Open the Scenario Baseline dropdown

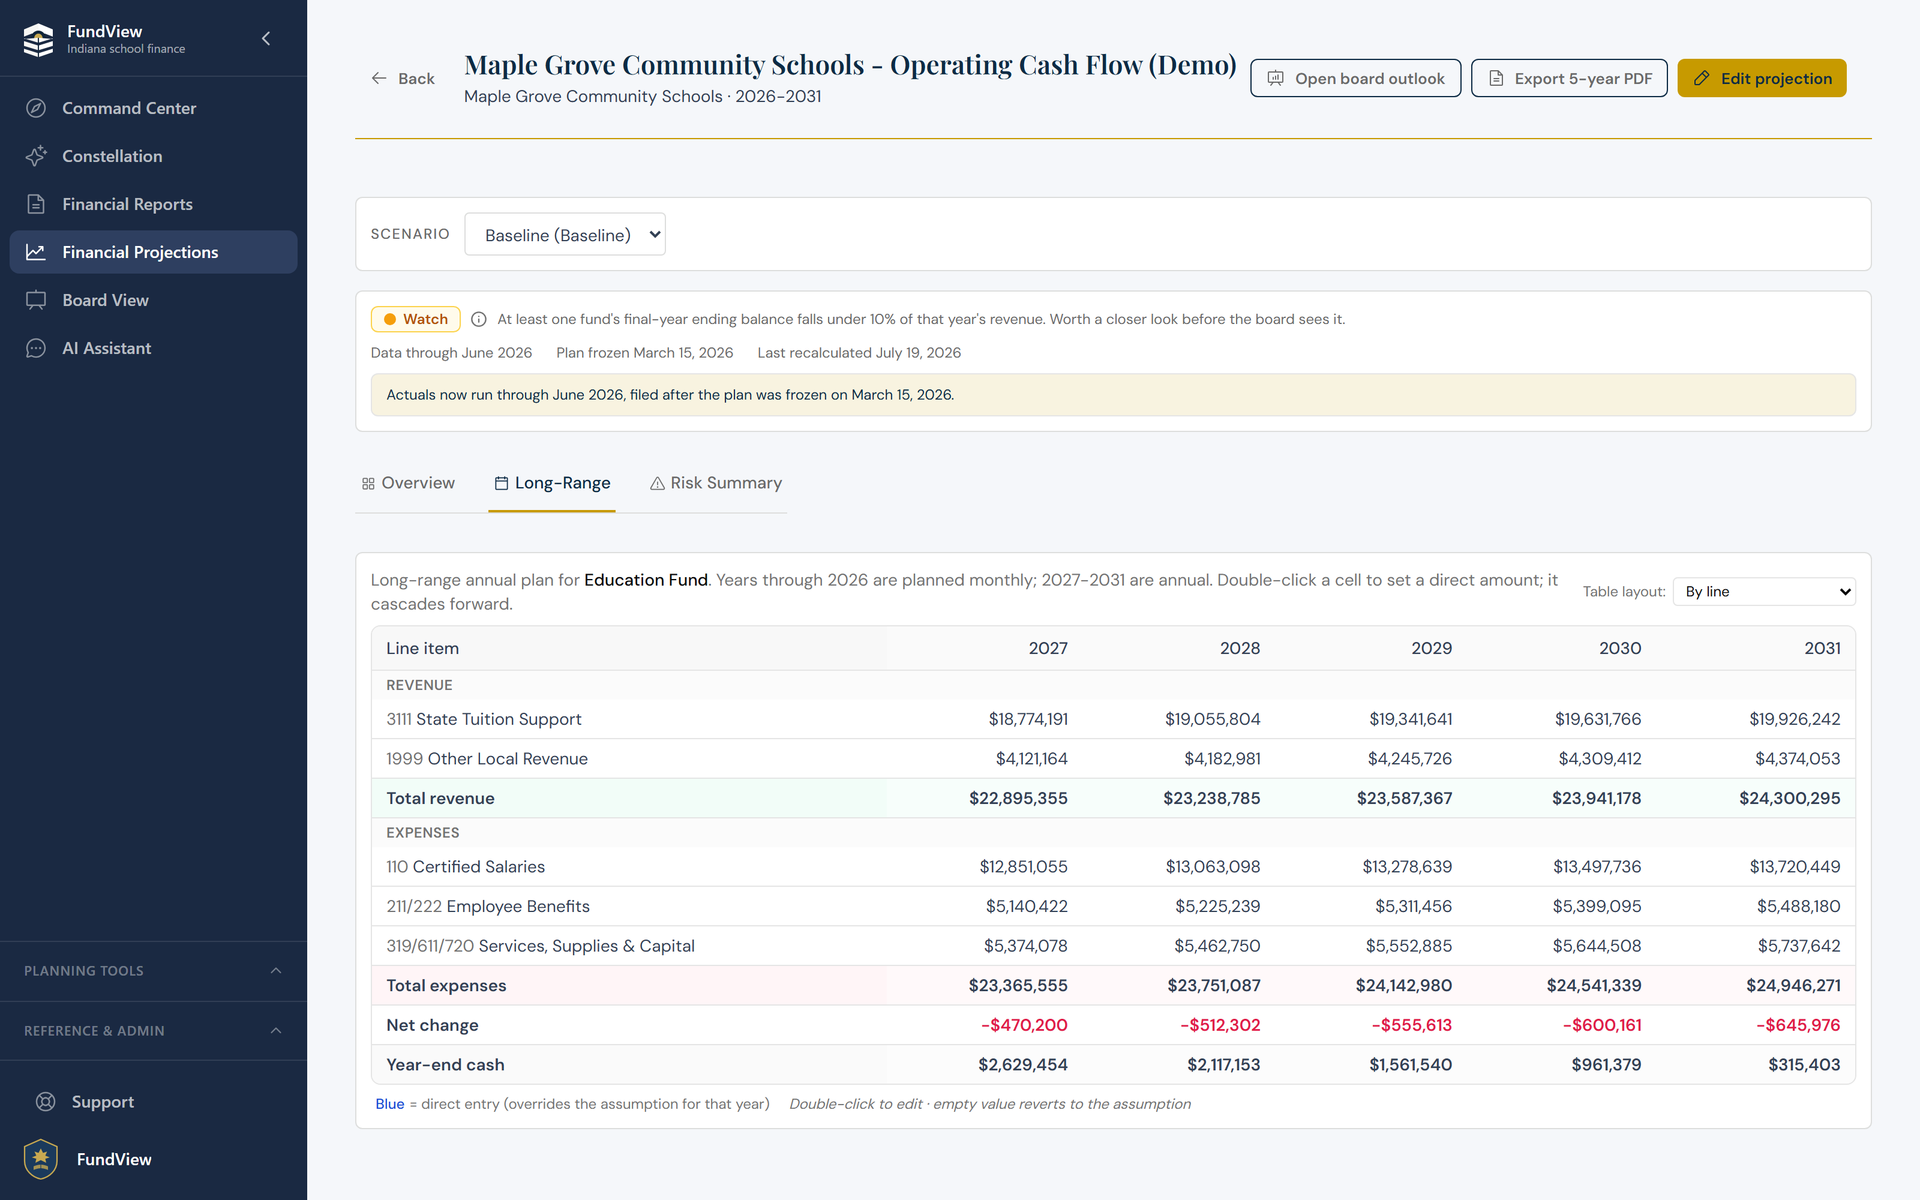point(565,234)
